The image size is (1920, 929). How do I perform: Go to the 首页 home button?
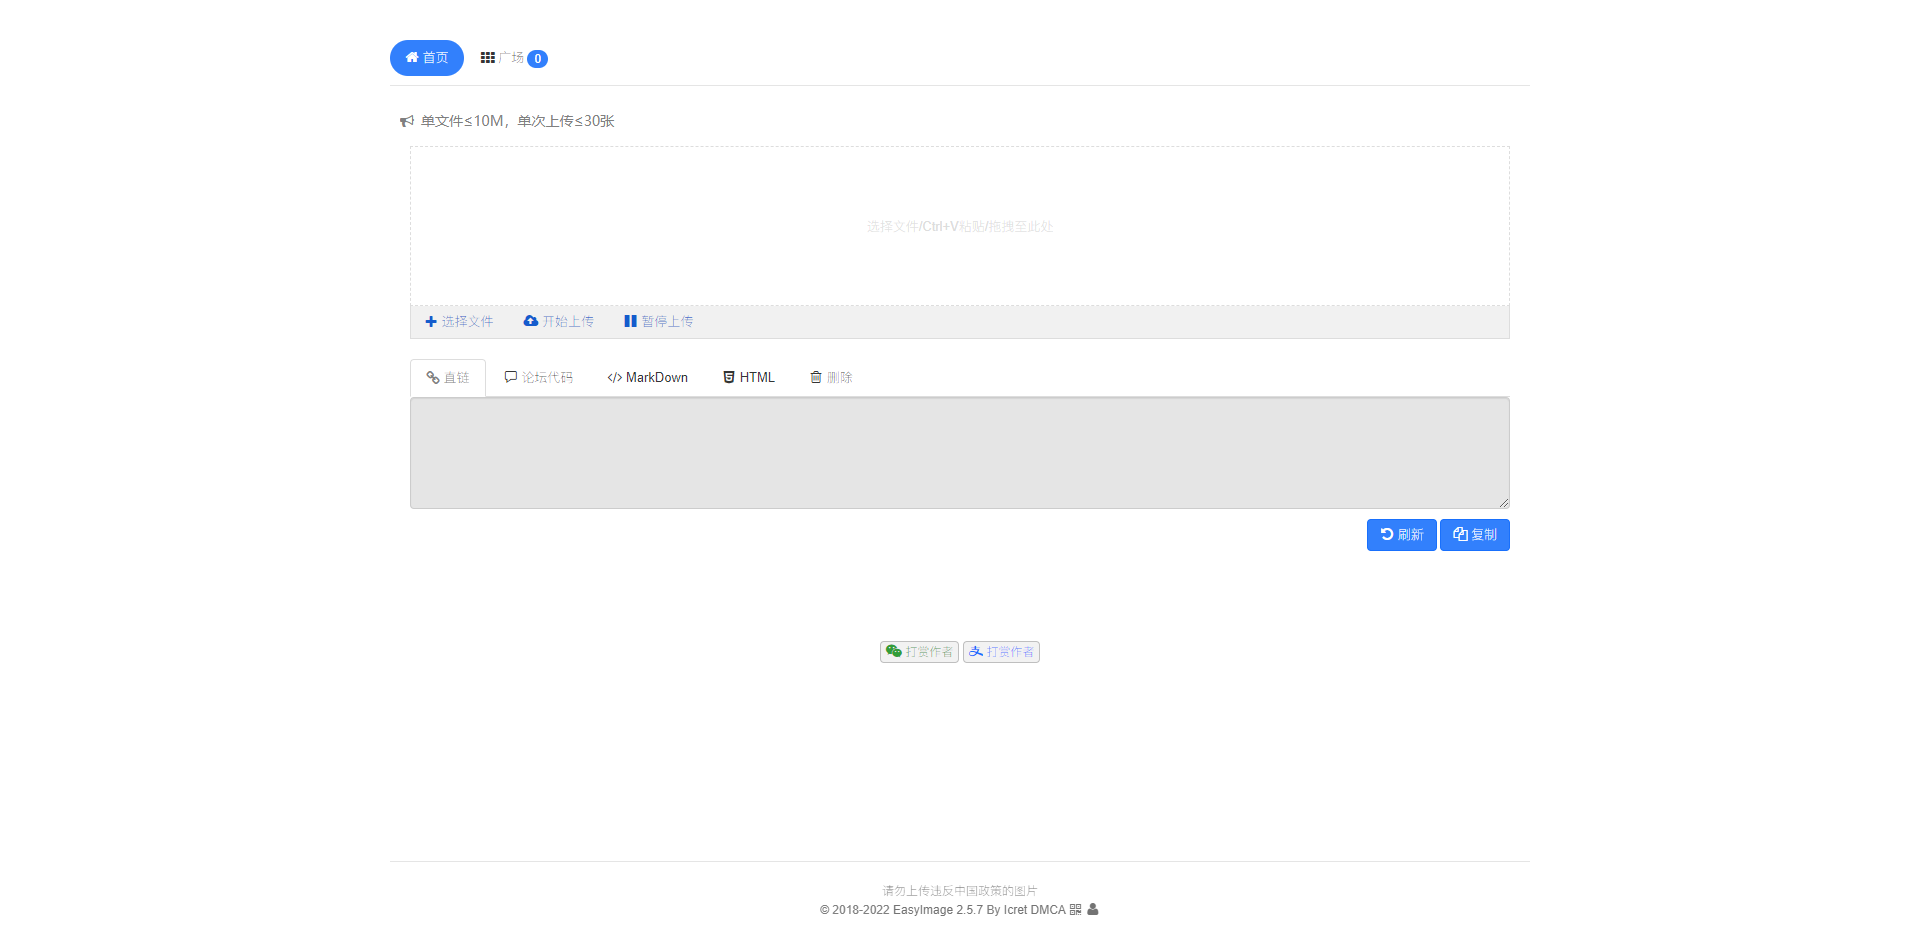point(427,58)
